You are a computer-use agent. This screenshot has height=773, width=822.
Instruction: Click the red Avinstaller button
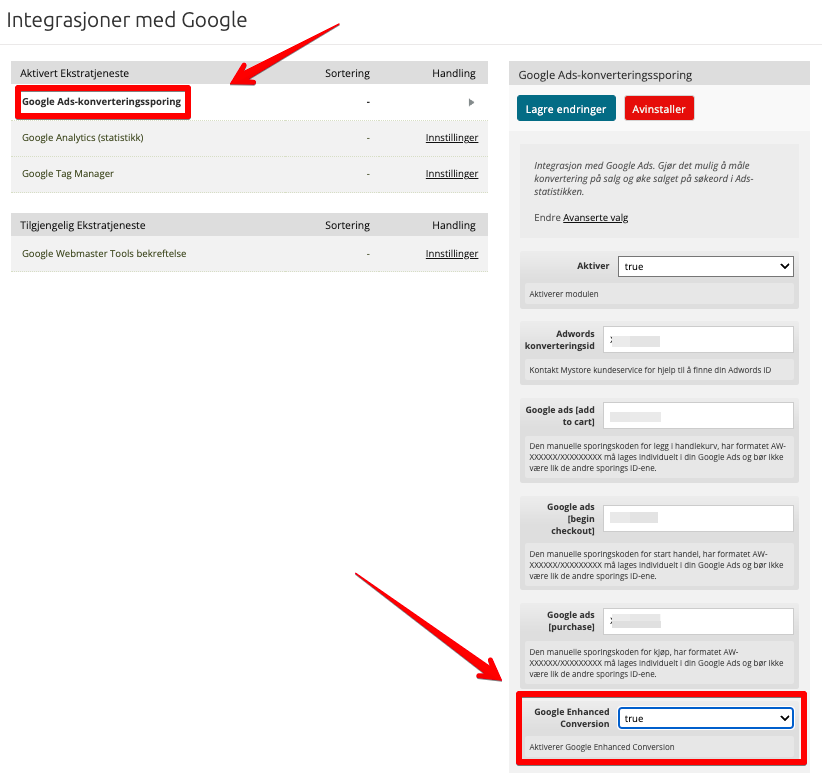(659, 108)
